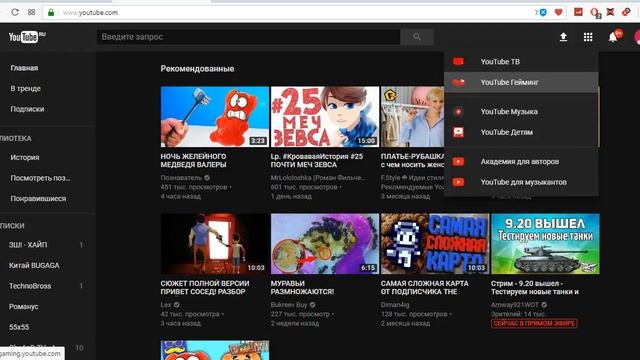Click the first red extension icon in browser toolbar
Image resolution: width=640 pixels, height=360 pixels.
578,12
